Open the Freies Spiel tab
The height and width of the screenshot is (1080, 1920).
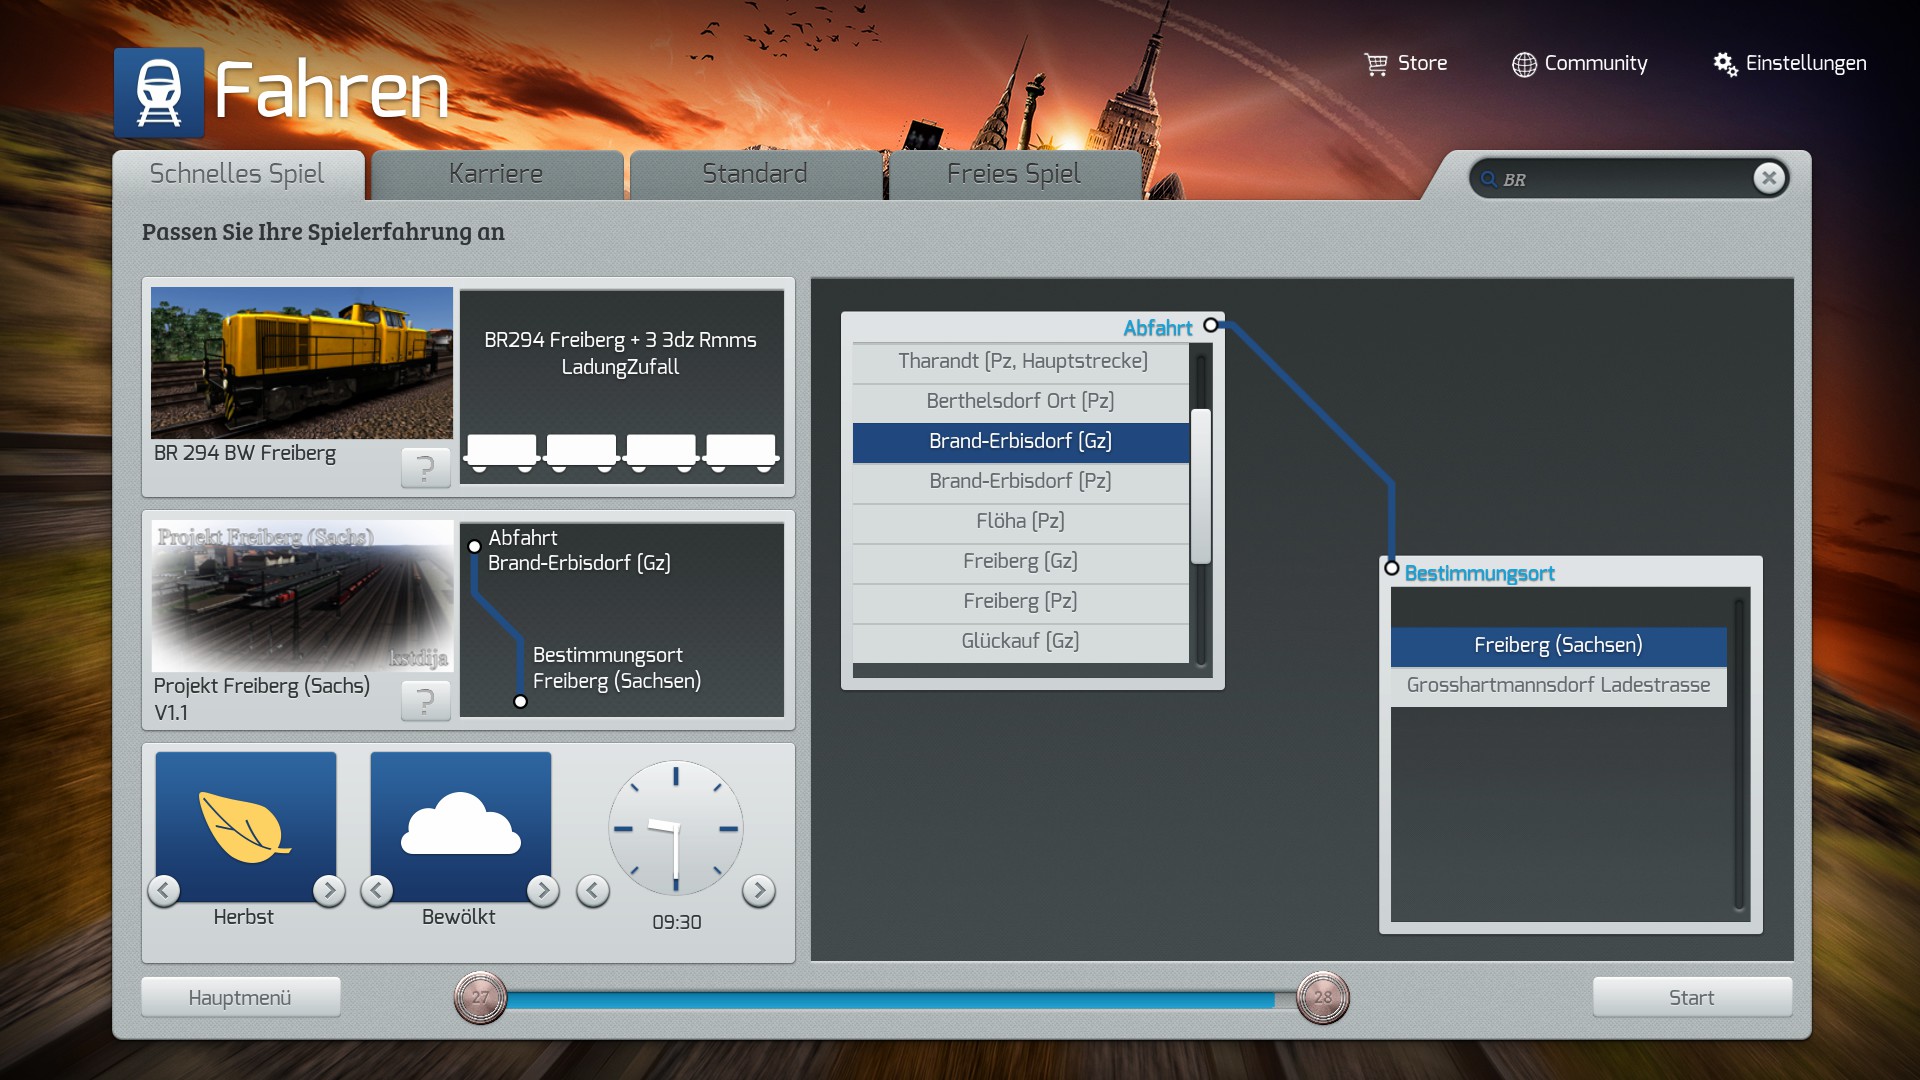point(1013,174)
